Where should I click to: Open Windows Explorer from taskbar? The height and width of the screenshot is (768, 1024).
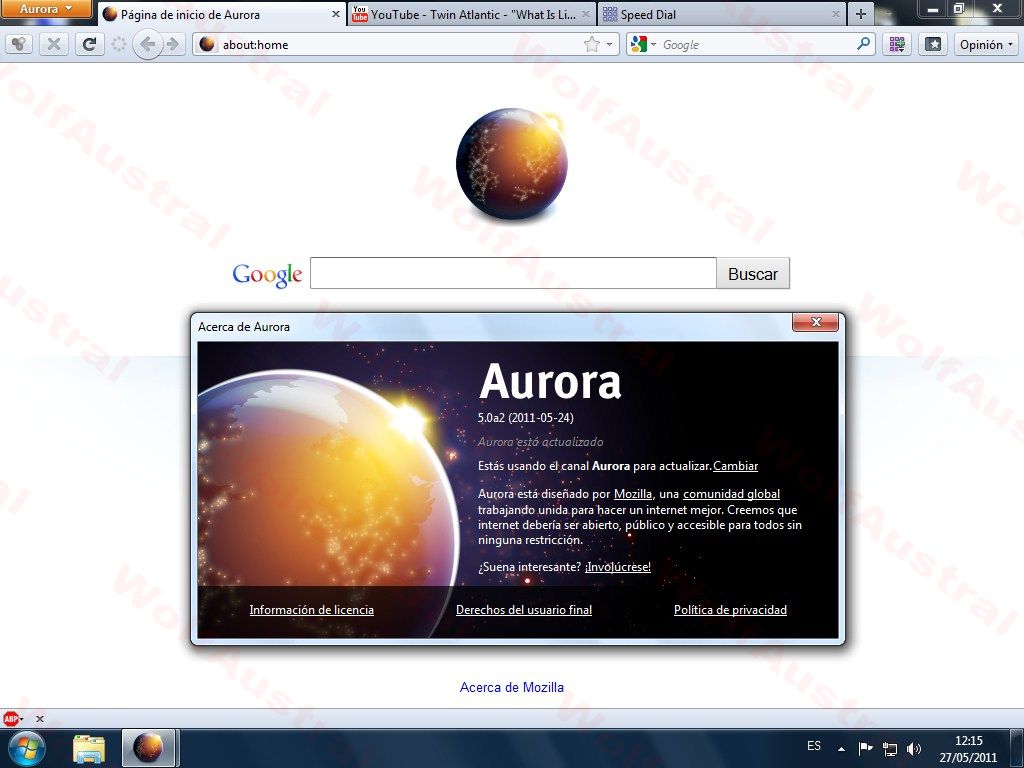click(89, 748)
